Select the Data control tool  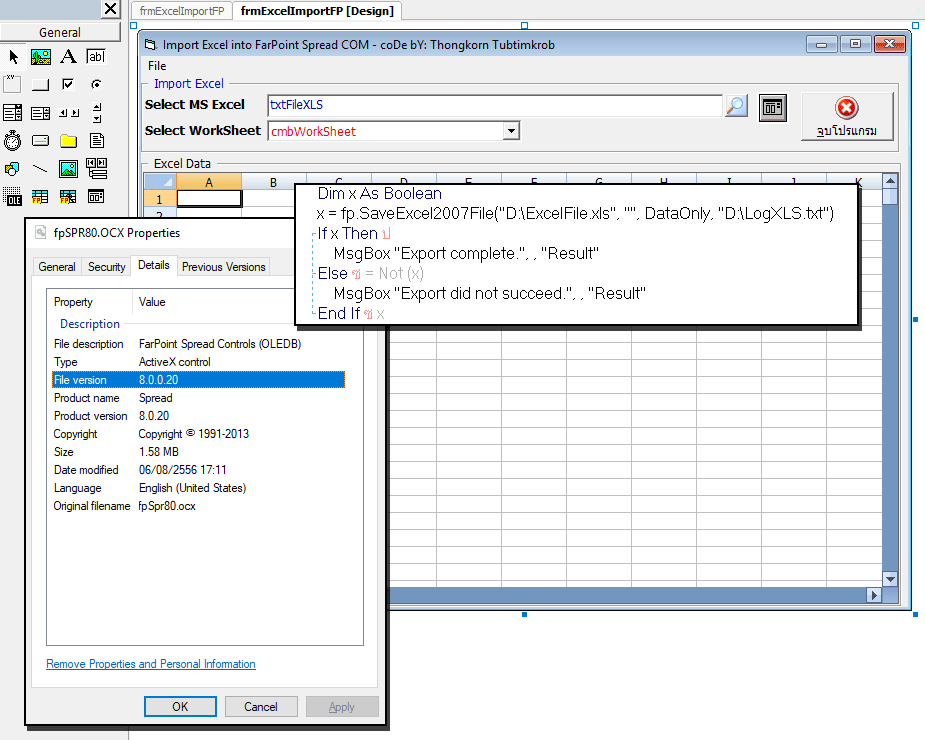click(x=96, y=168)
